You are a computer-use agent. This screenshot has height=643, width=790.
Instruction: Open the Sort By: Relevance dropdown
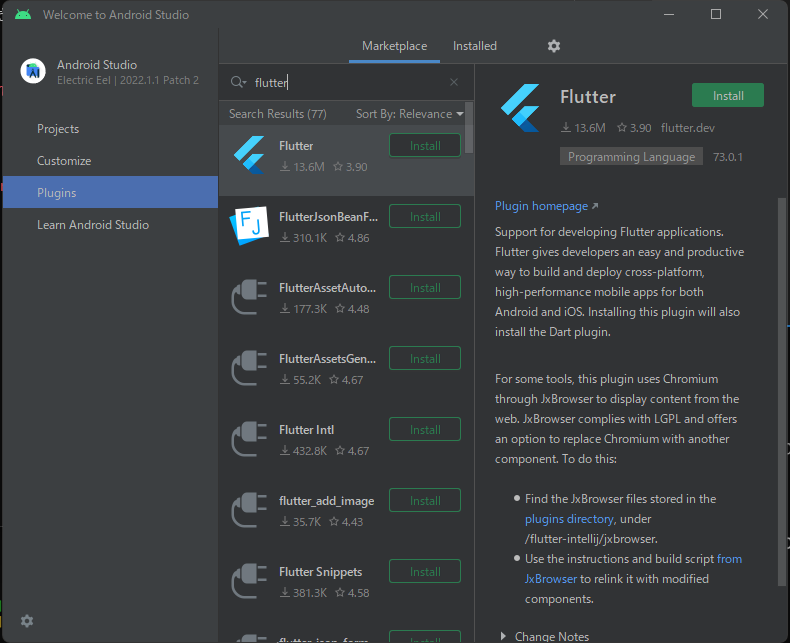(x=410, y=114)
